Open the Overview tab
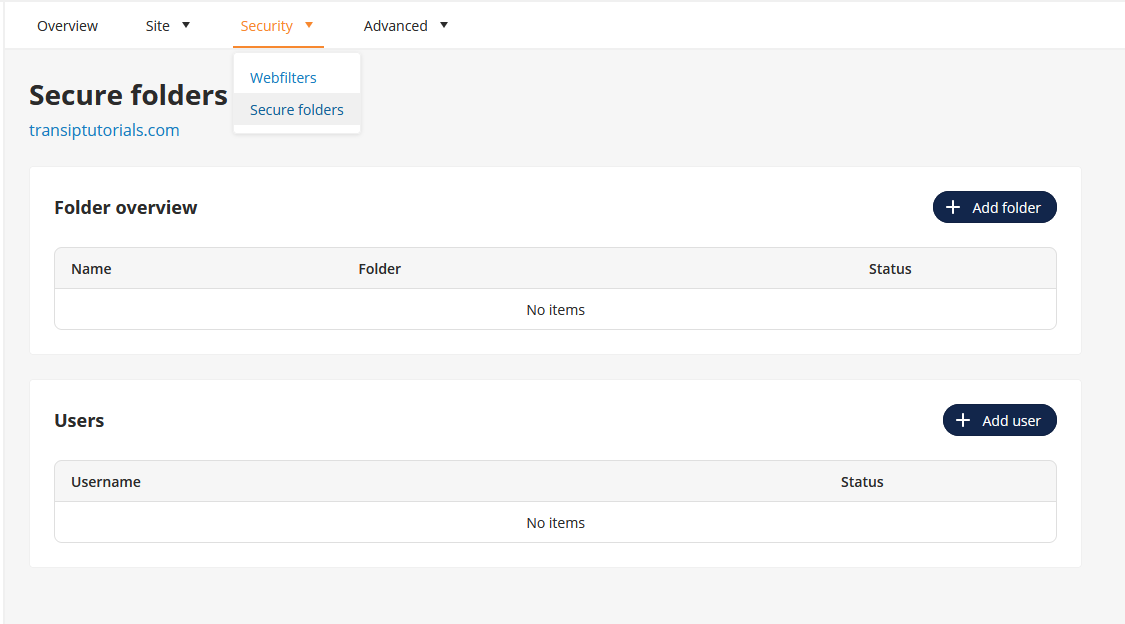 click(67, 26)
